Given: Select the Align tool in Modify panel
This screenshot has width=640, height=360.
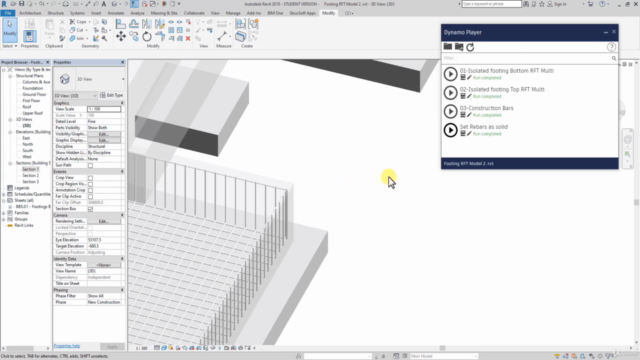Looking at the screenshot, I should pos(120,24).
